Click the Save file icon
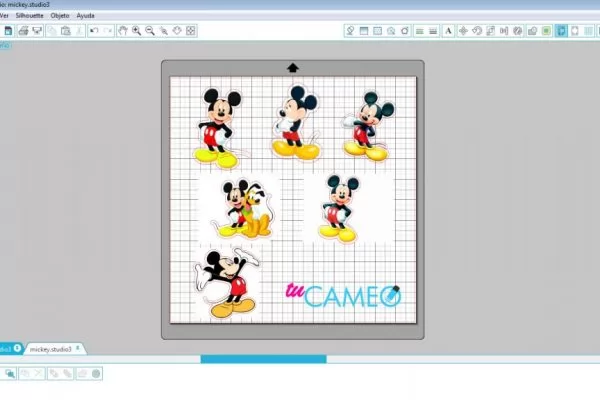 8,31
